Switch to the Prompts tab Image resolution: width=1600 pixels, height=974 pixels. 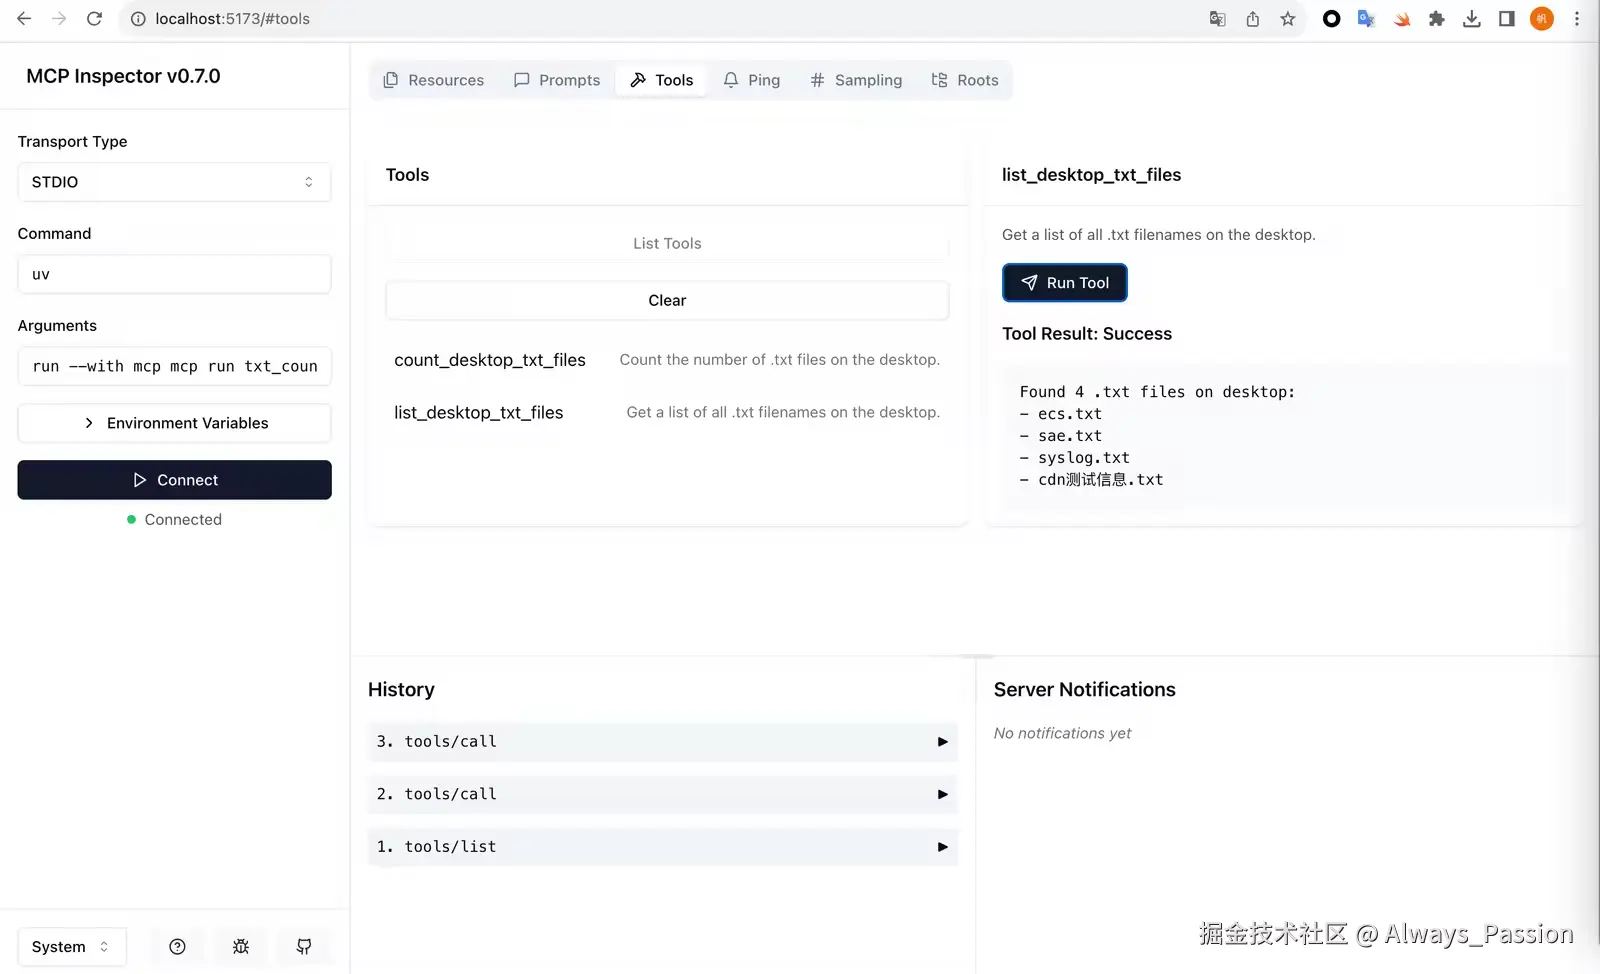point(557,80)
